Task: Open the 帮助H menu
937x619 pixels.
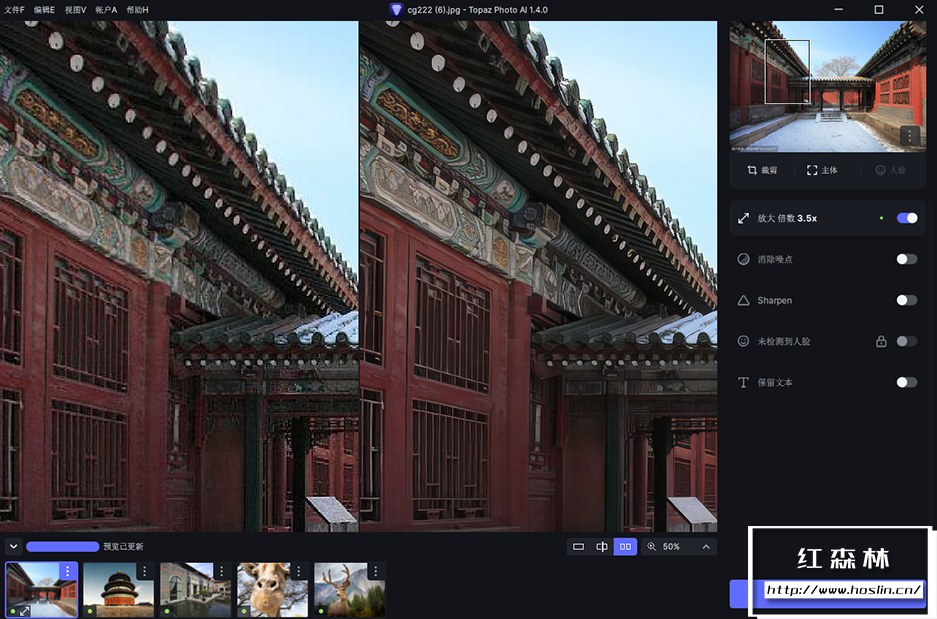Action: click(x=137, y=10)
